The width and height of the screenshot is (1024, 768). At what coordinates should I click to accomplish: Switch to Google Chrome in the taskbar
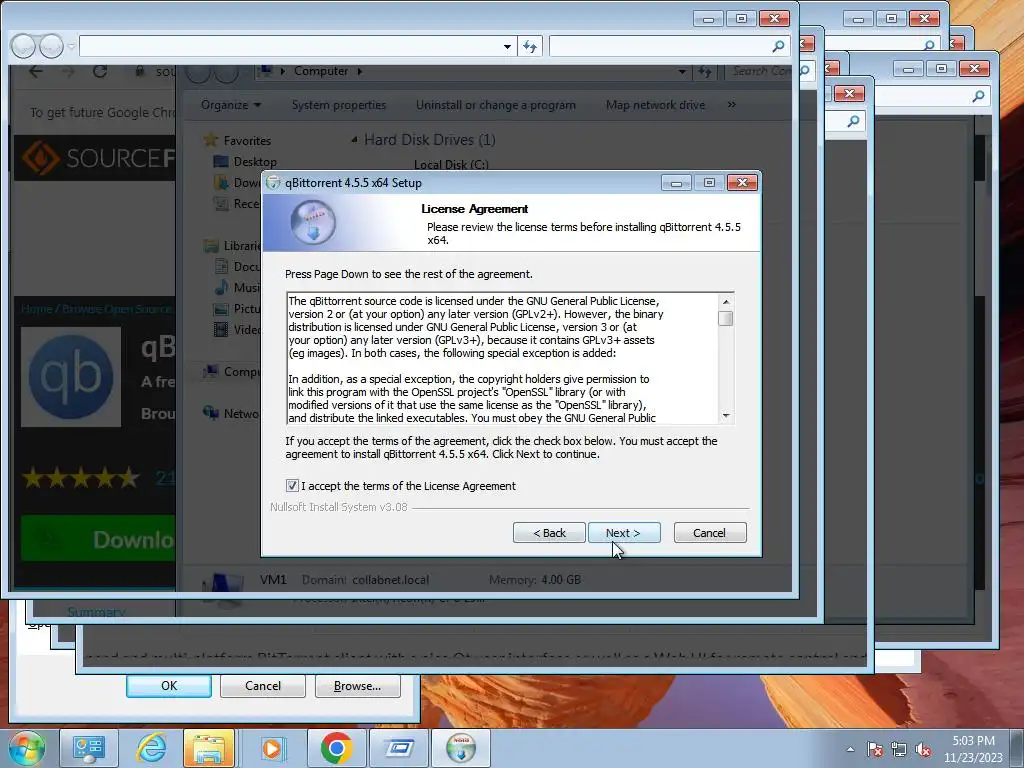[x=336, y=748]
